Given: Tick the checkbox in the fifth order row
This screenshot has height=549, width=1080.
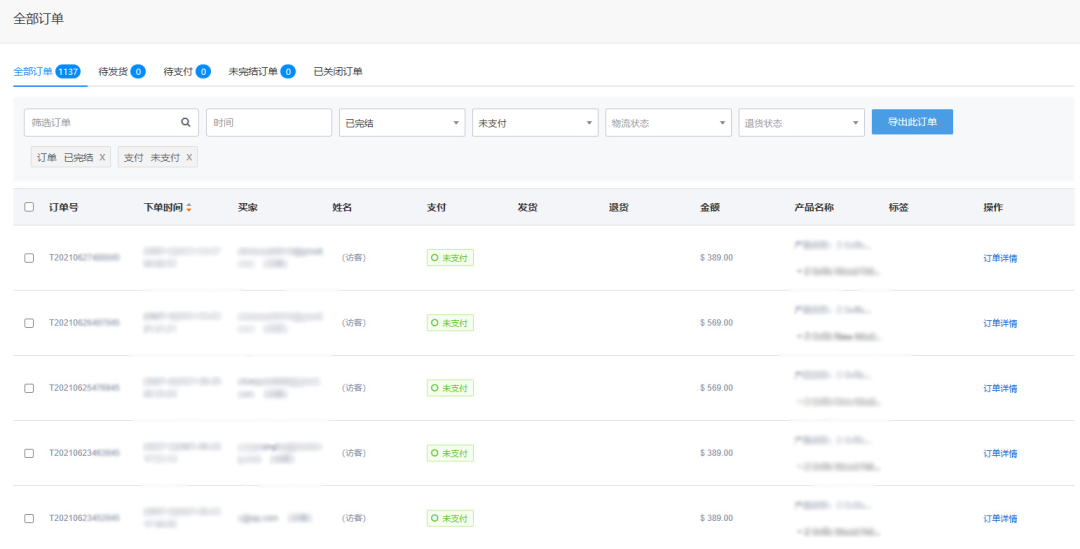Looking at the screenshot, I should click(29, 518).
